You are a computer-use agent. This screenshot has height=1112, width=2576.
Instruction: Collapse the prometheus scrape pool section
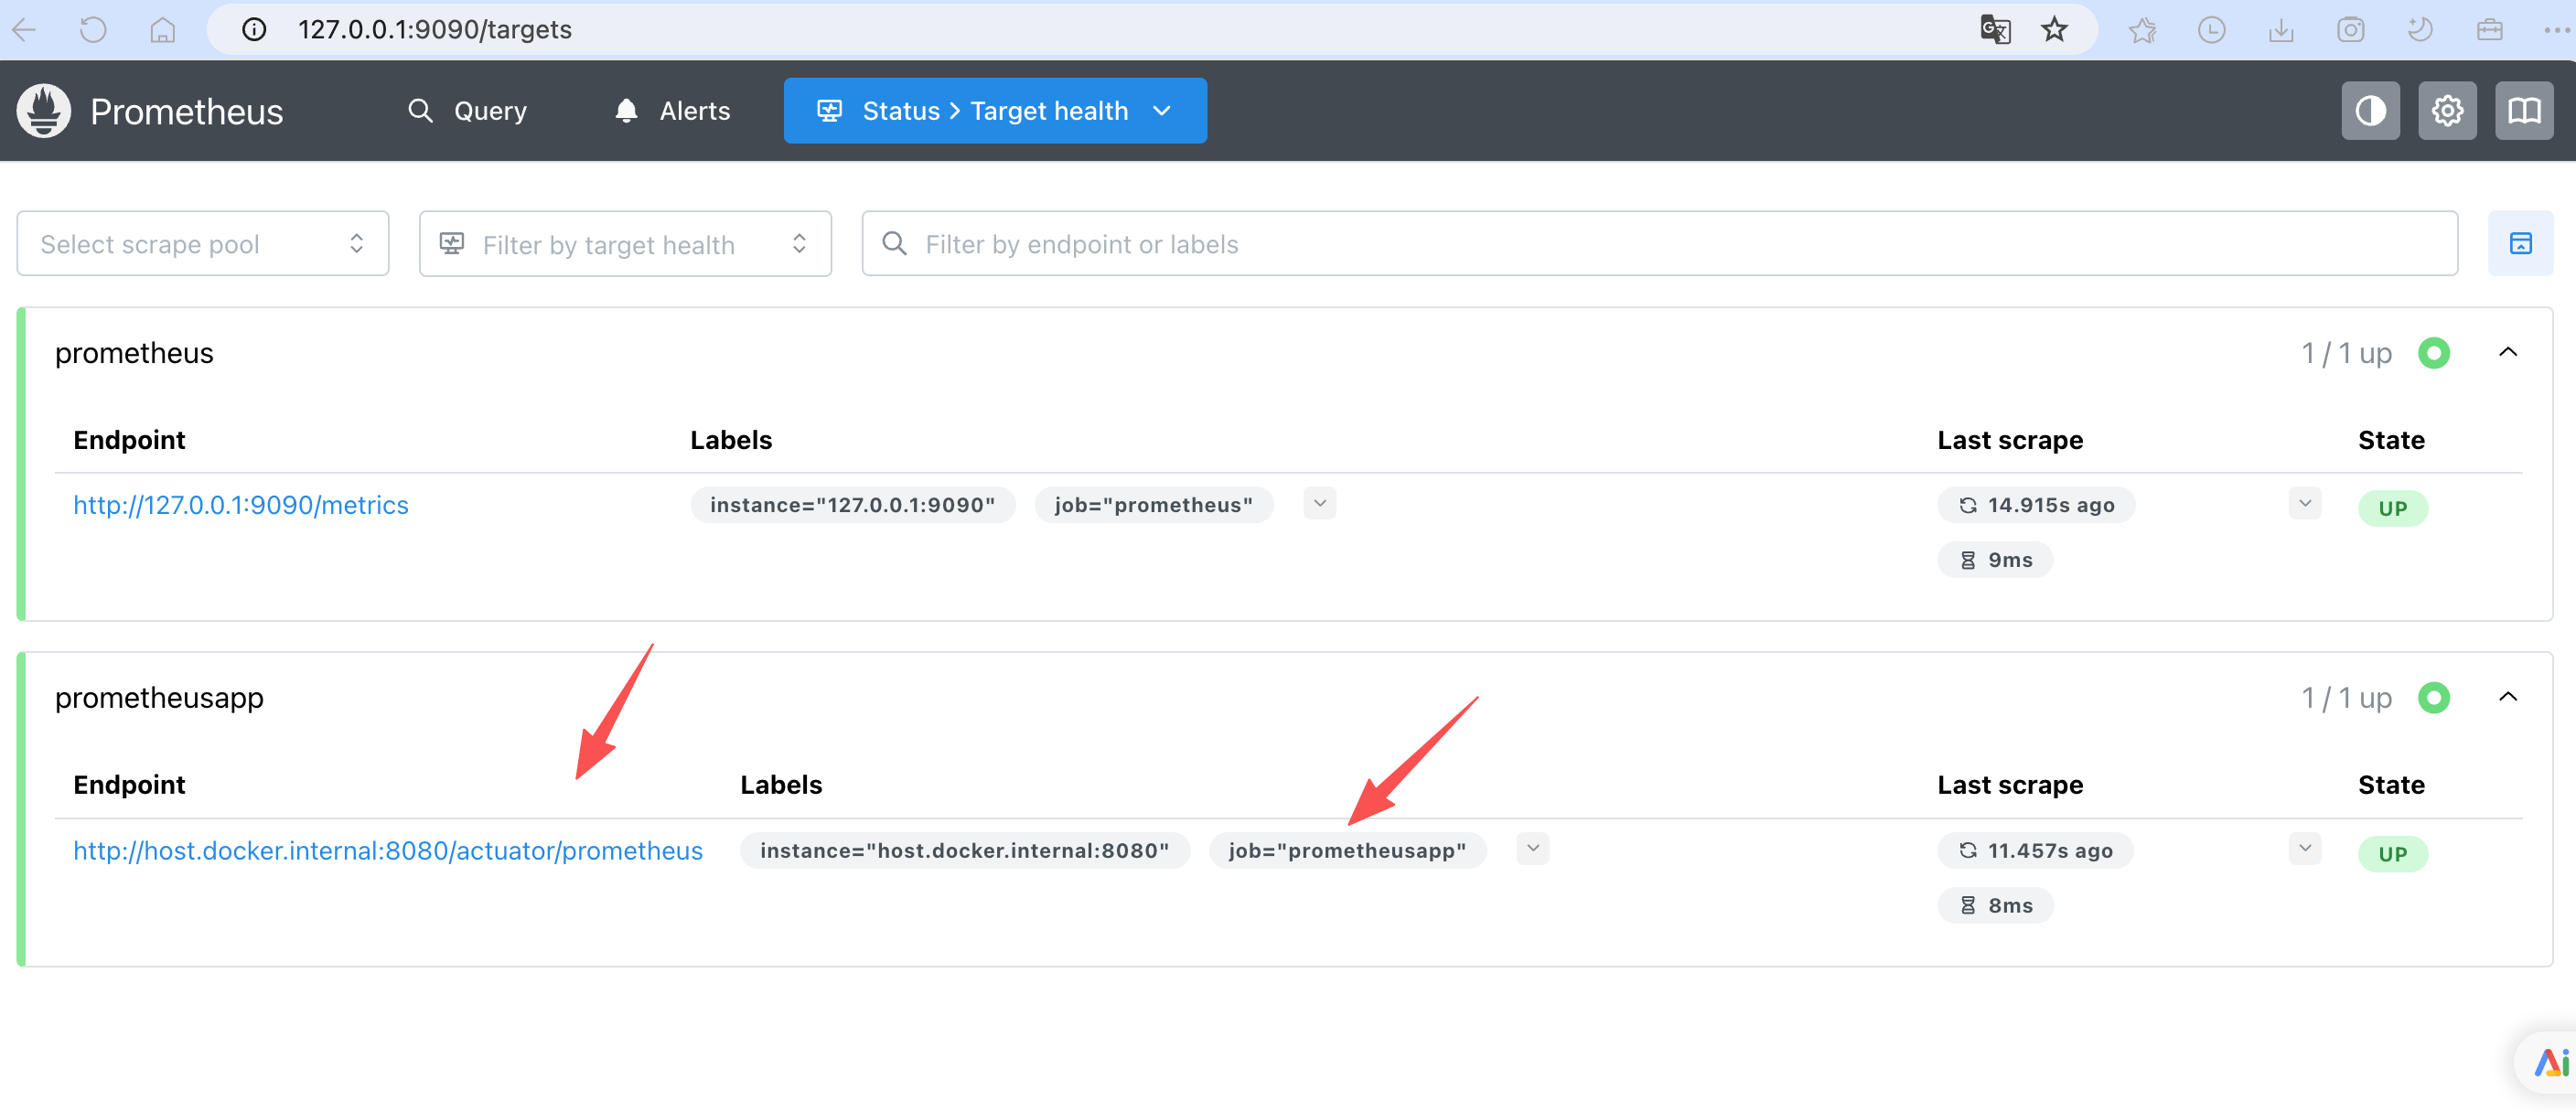2507,353
